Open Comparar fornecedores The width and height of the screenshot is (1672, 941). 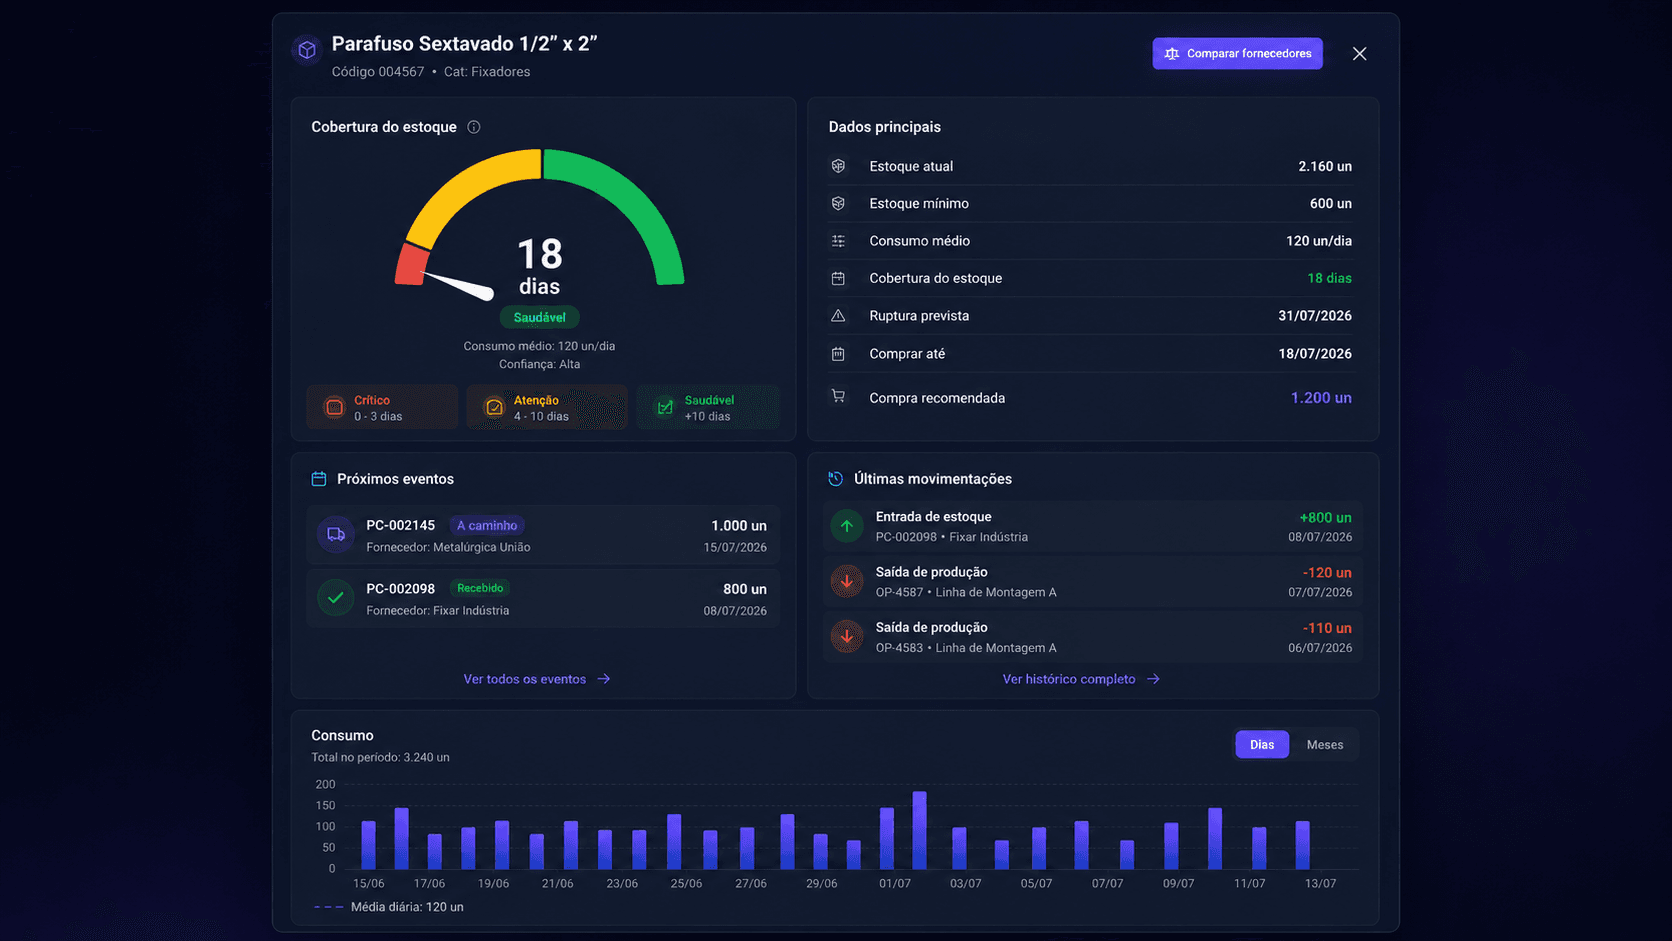click(x=1237, y=54)
